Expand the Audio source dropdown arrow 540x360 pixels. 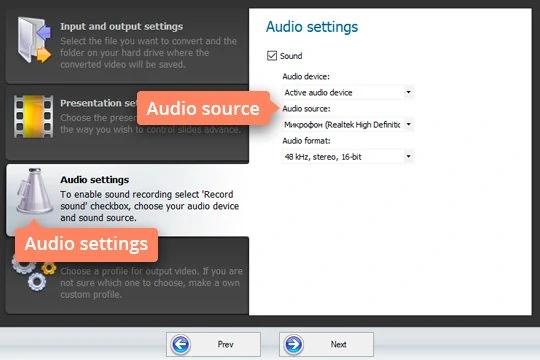tap(408, 124)
